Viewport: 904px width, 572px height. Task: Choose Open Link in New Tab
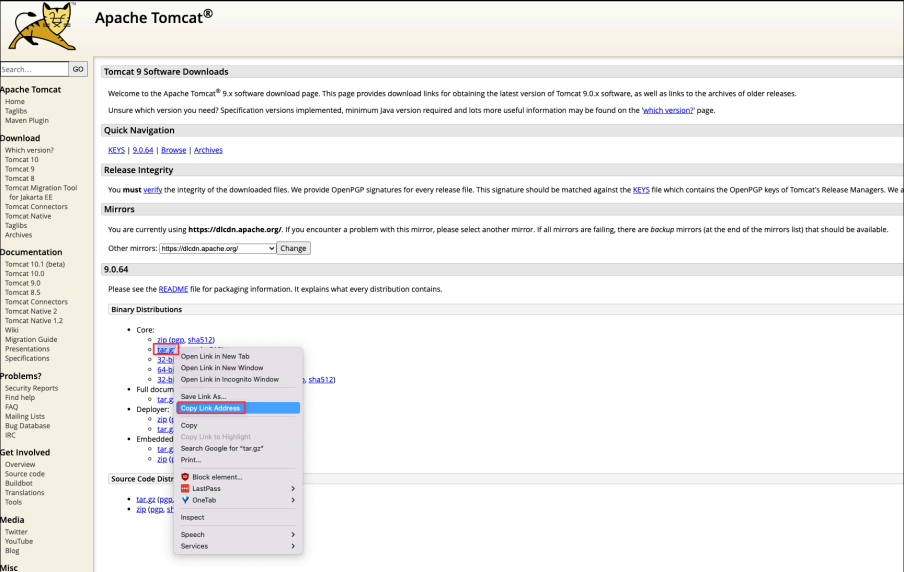pyautogui.click(x=238, y=356)
